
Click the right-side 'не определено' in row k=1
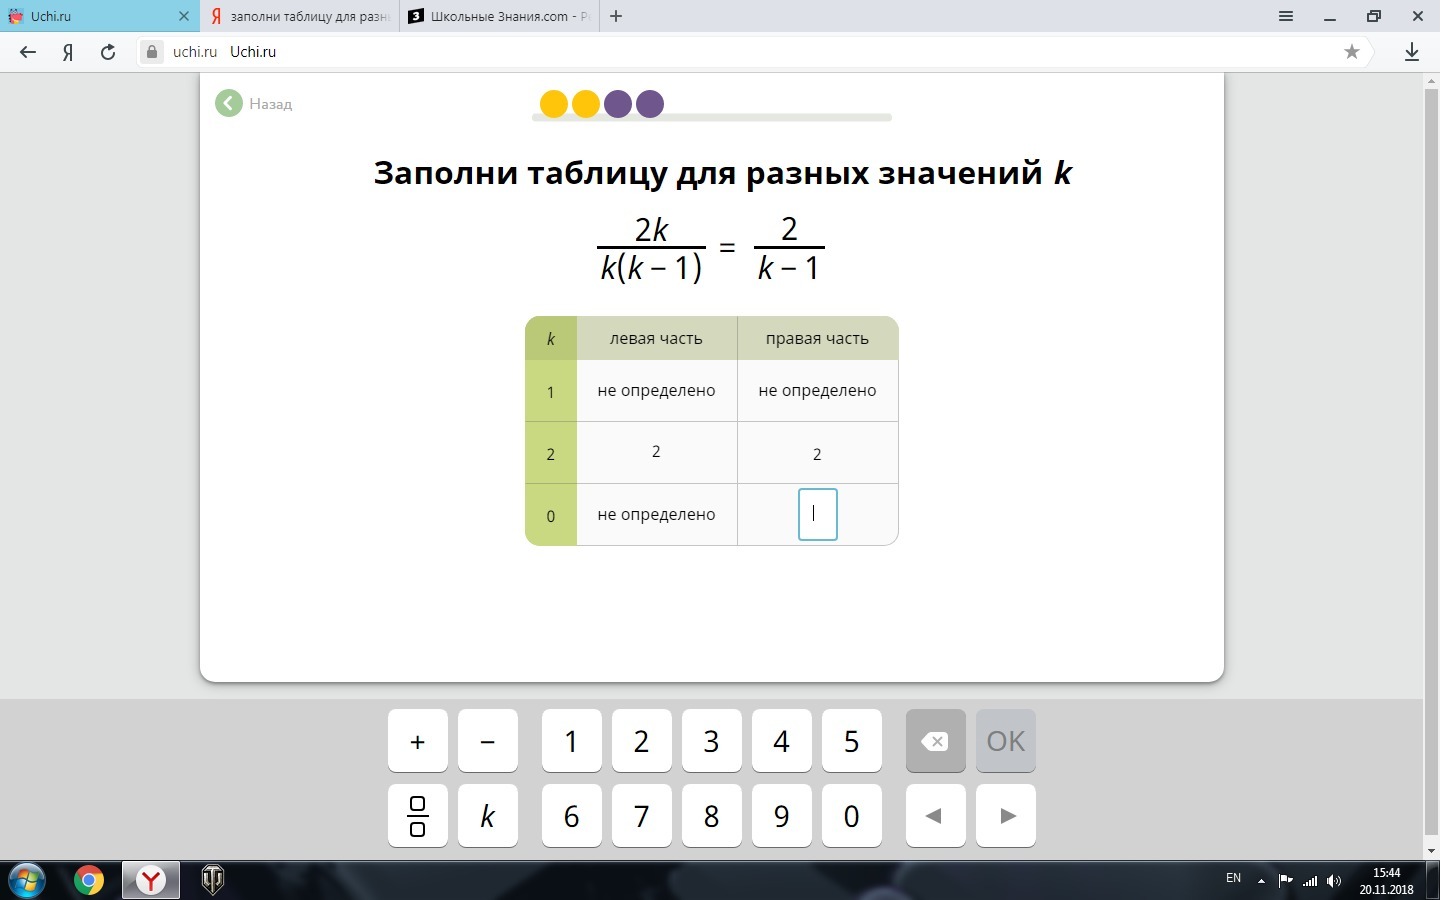817,390
